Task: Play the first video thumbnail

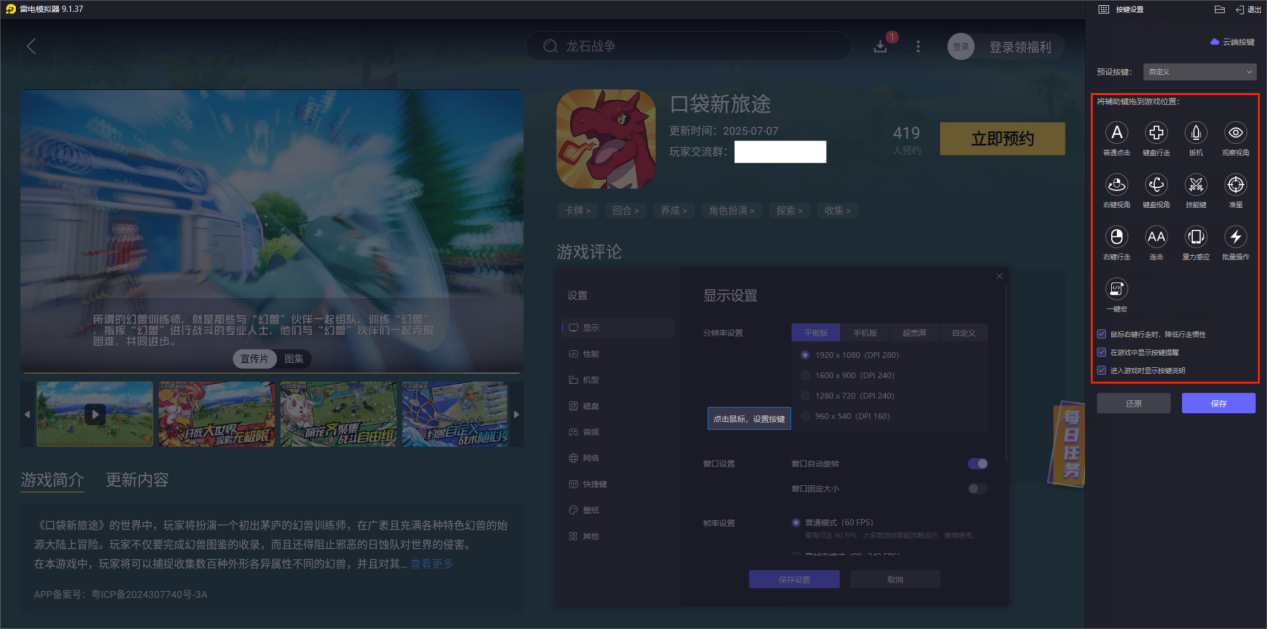Action: coord(95,413)
